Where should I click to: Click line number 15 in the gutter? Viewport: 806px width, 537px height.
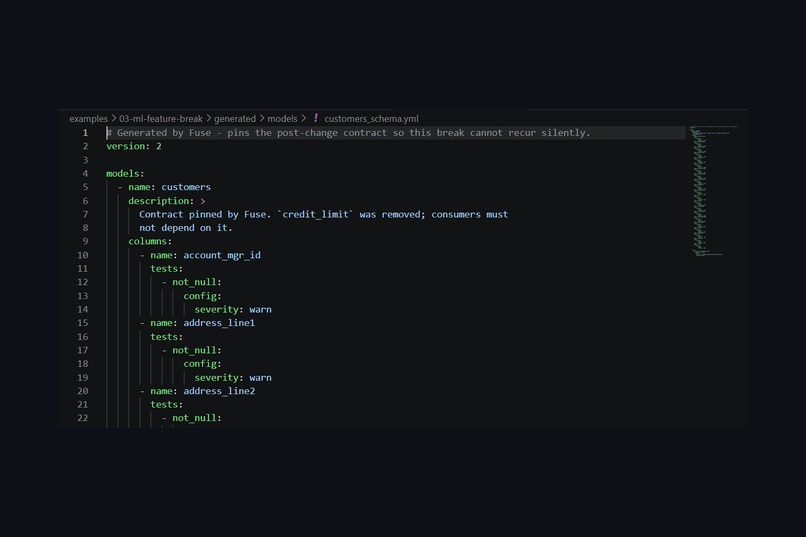tap(83, 323)
